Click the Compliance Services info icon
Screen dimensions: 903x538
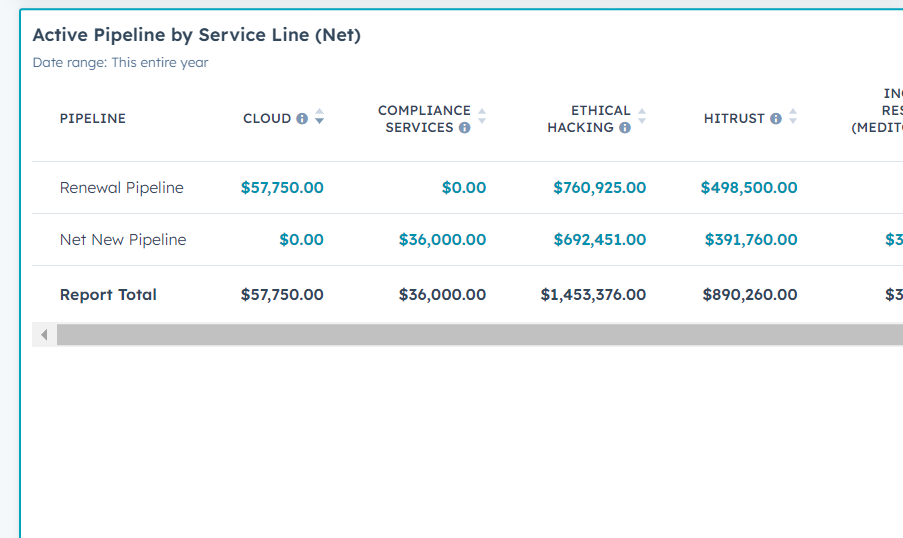[x=464, y=128]
